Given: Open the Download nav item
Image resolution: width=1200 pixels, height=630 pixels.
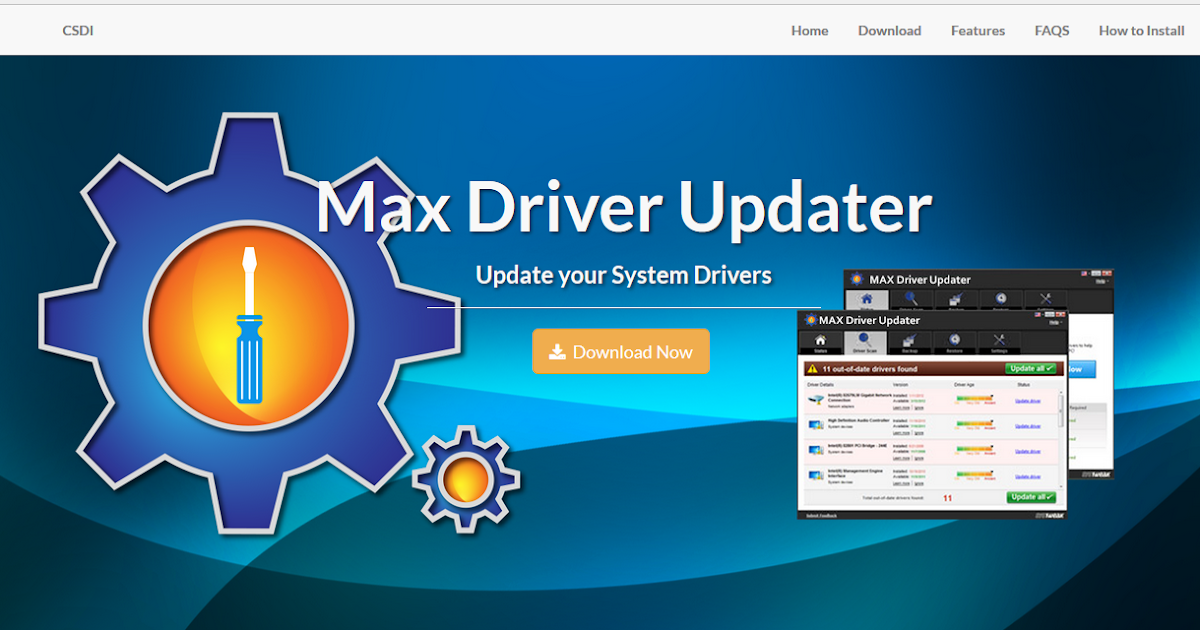Looking at the screenshot, I should tap(889, 31).
